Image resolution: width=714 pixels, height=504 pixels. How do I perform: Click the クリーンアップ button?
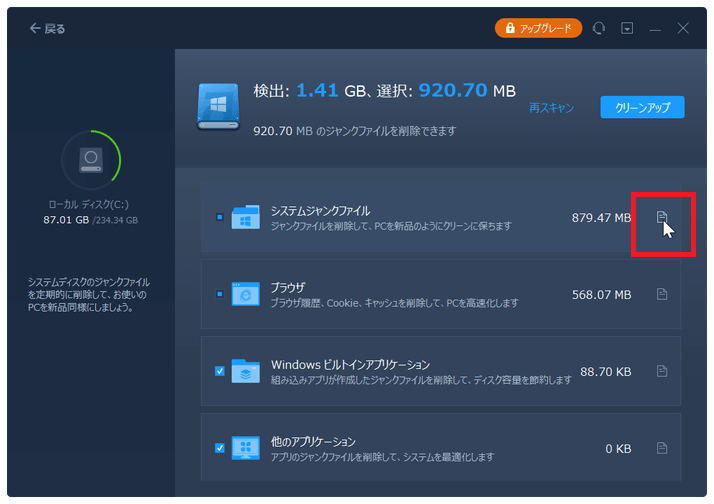642,107
